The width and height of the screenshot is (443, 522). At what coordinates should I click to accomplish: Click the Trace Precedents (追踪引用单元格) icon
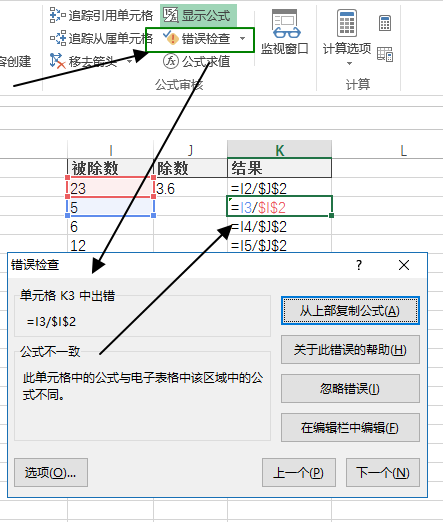pyautogui.click(x=58, y=15)
